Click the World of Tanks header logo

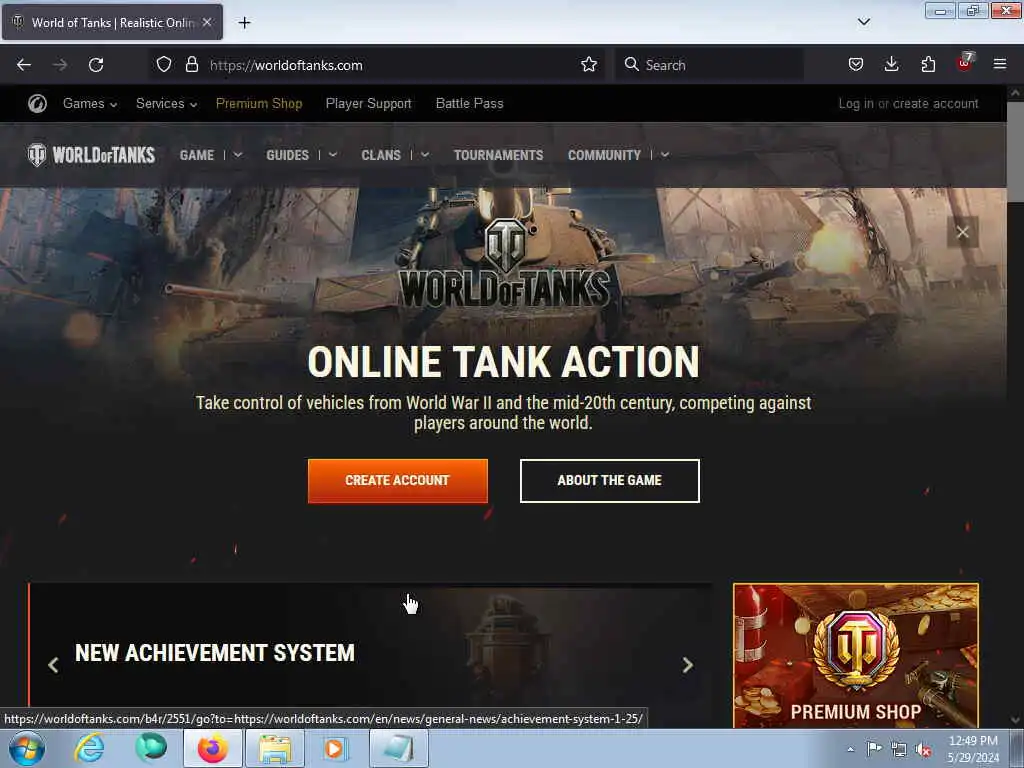(91, 155)
